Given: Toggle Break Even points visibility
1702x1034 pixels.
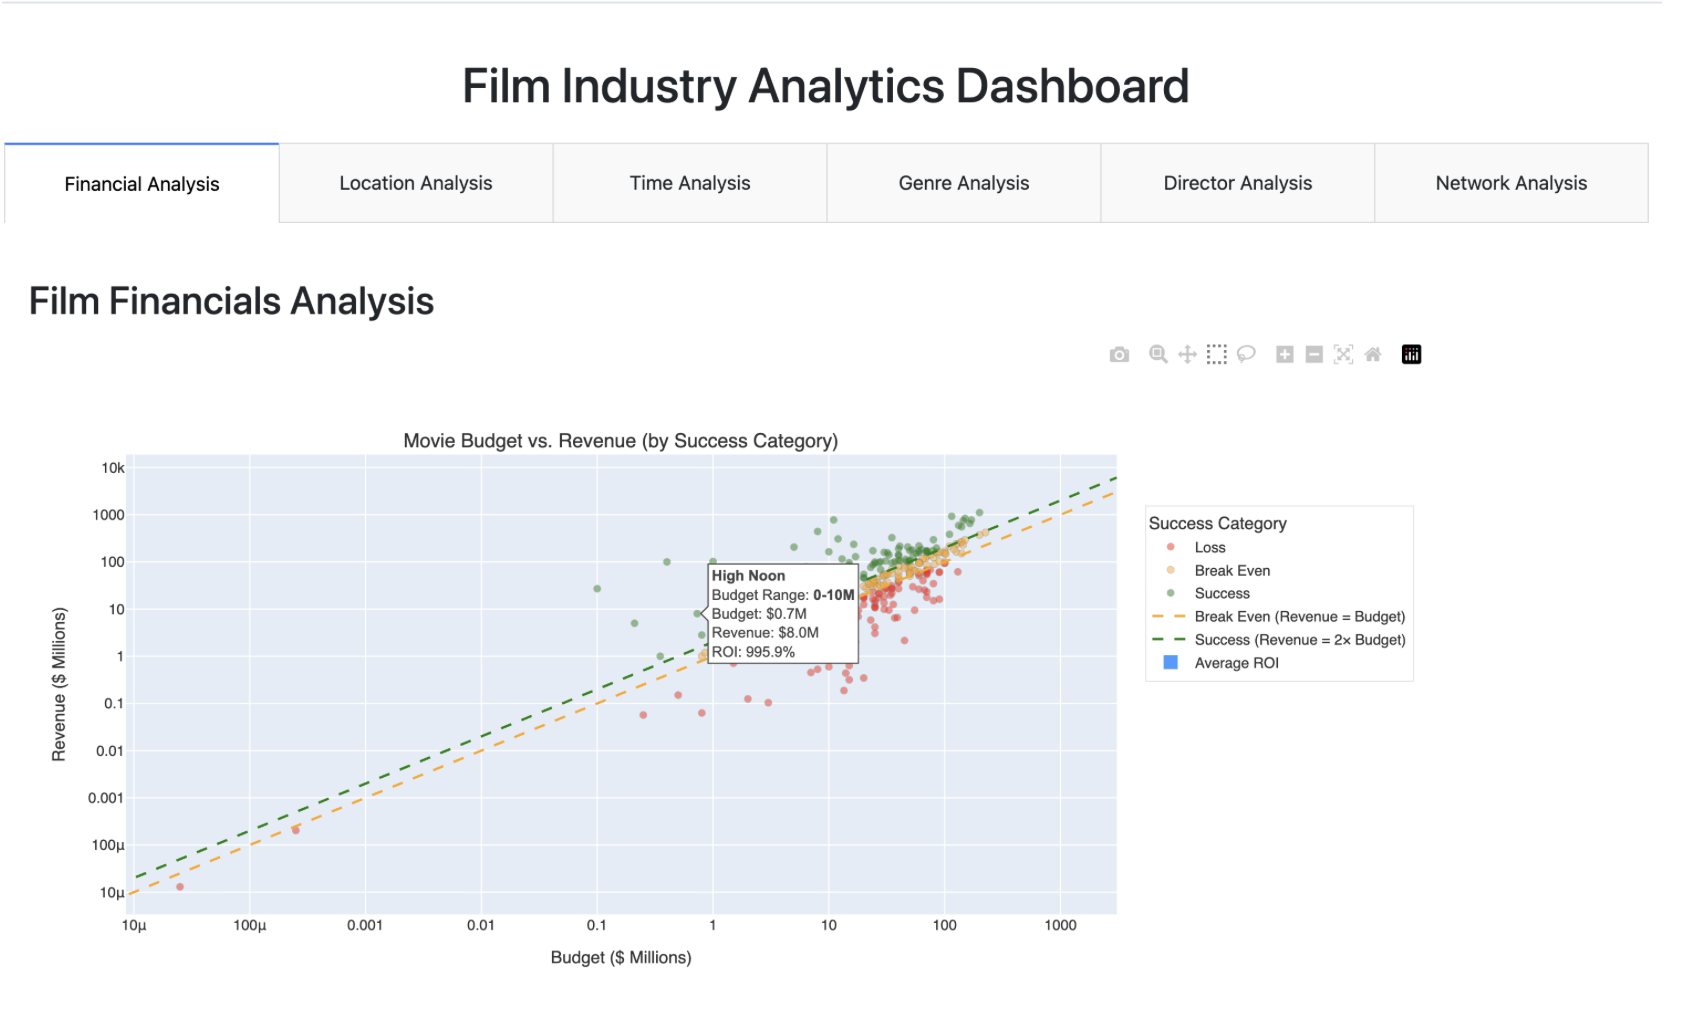Looking at the screenshot, I should click(x=1232, y=570).
